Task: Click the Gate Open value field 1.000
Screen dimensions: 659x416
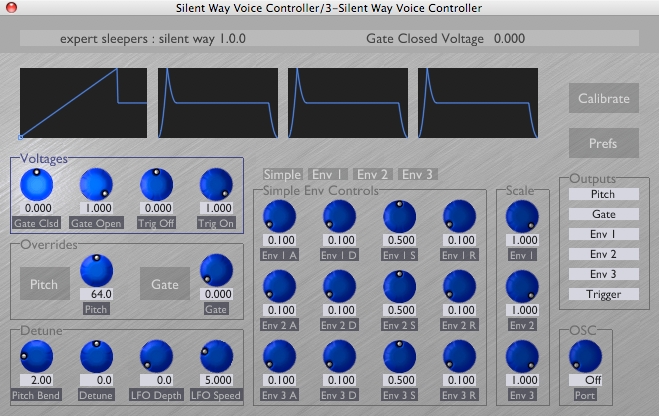Action: [x=96, y=208]
